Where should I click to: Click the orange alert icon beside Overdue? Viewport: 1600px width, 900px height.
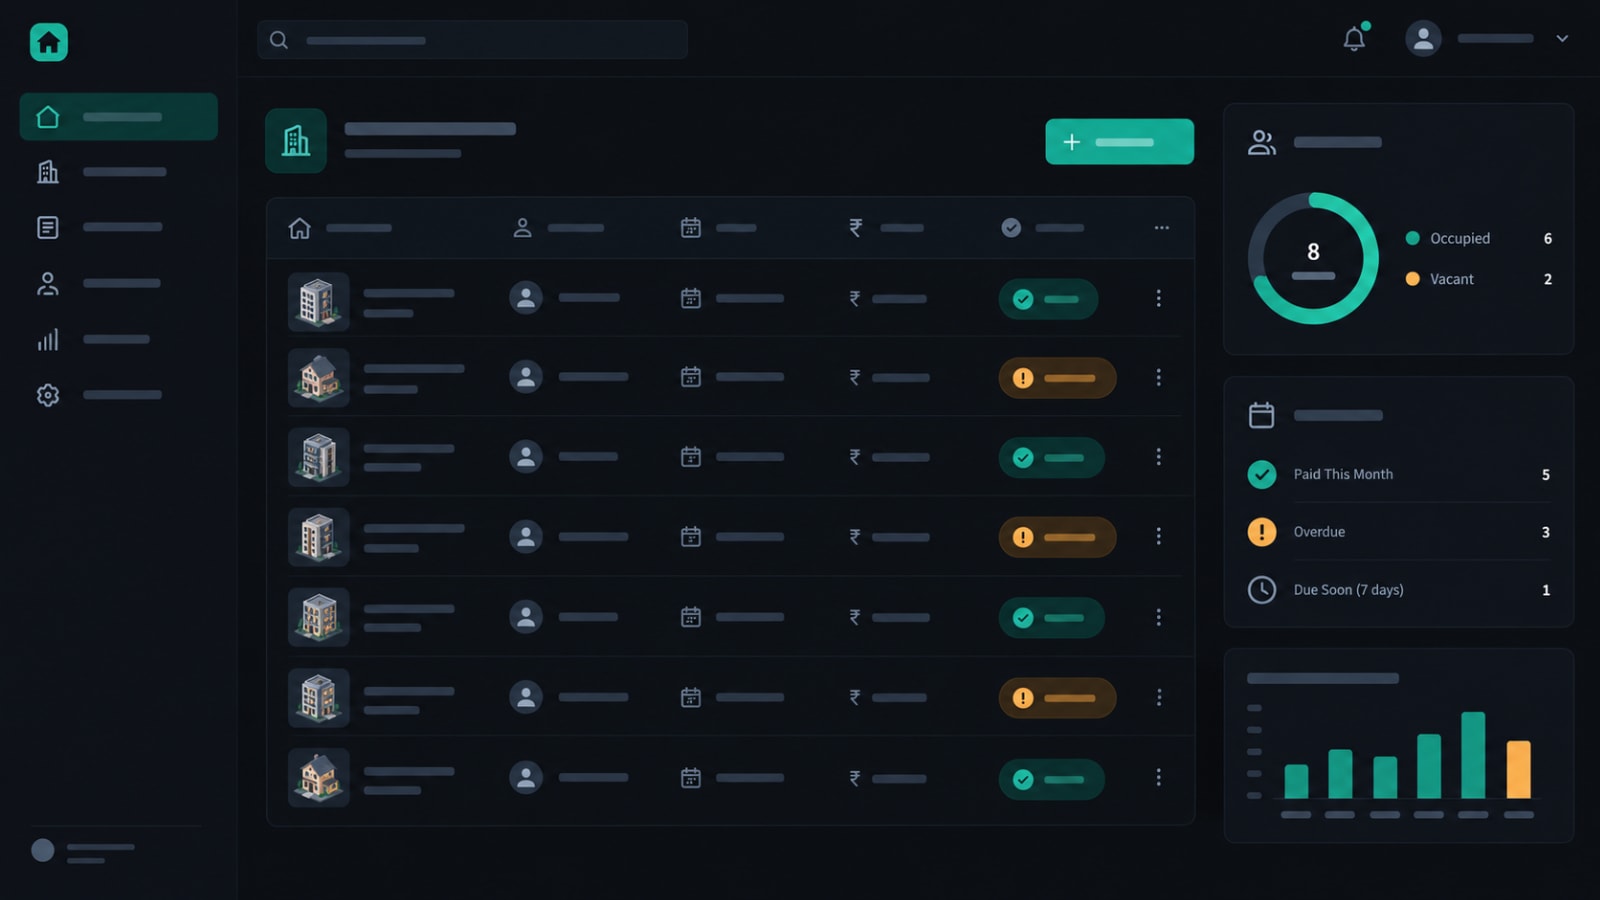coord(1262,532)
